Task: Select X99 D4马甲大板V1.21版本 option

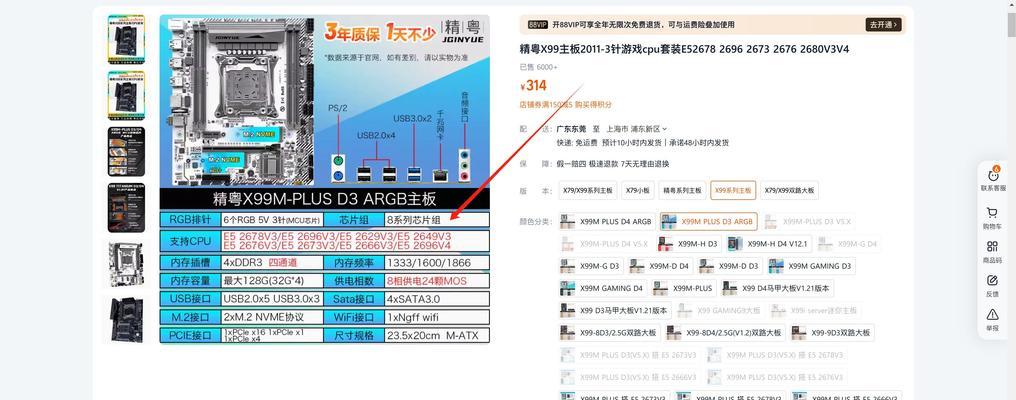Action: 778,288
